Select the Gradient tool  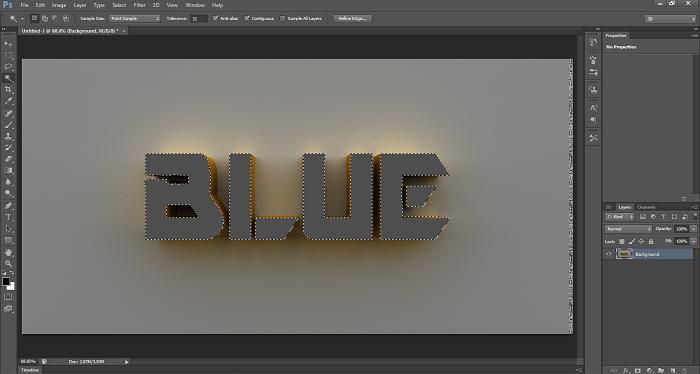(8, 170)
